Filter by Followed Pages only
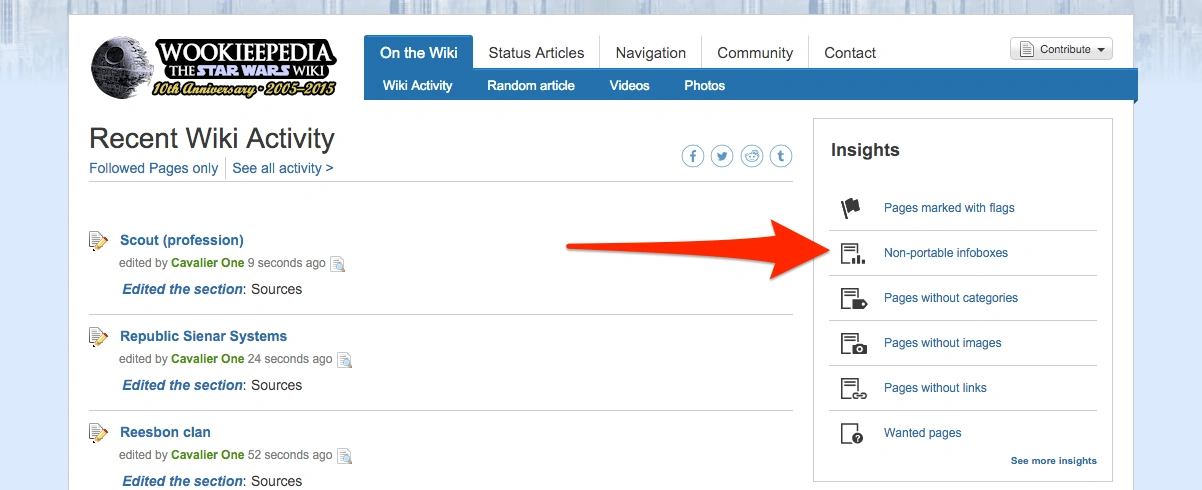The image size is (1202, 490). (x=153, y=168)
